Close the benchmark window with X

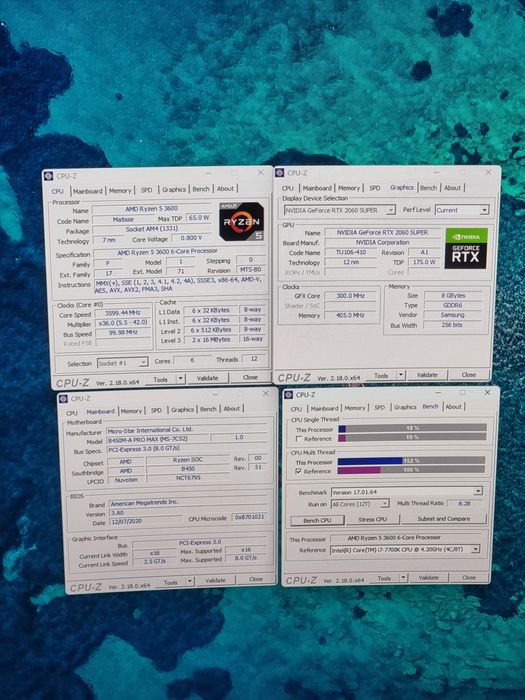coord(488,392)
